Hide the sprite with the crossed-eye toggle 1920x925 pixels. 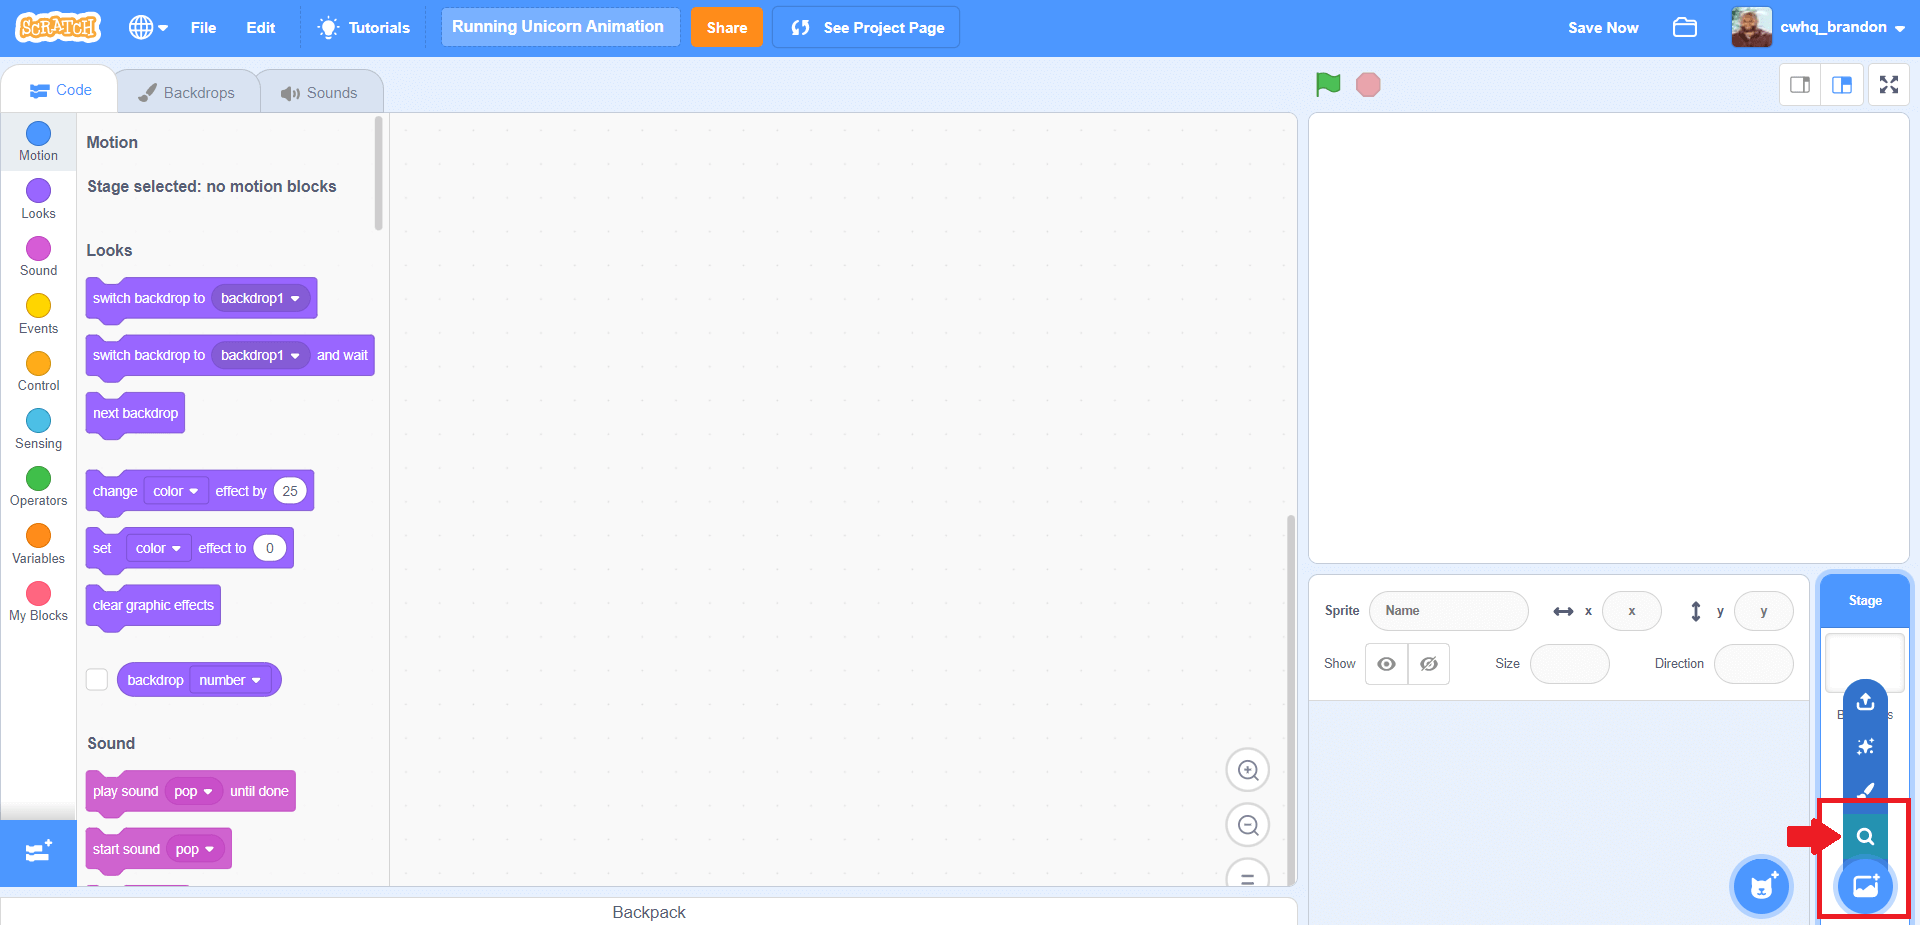tap(1428, 663)
